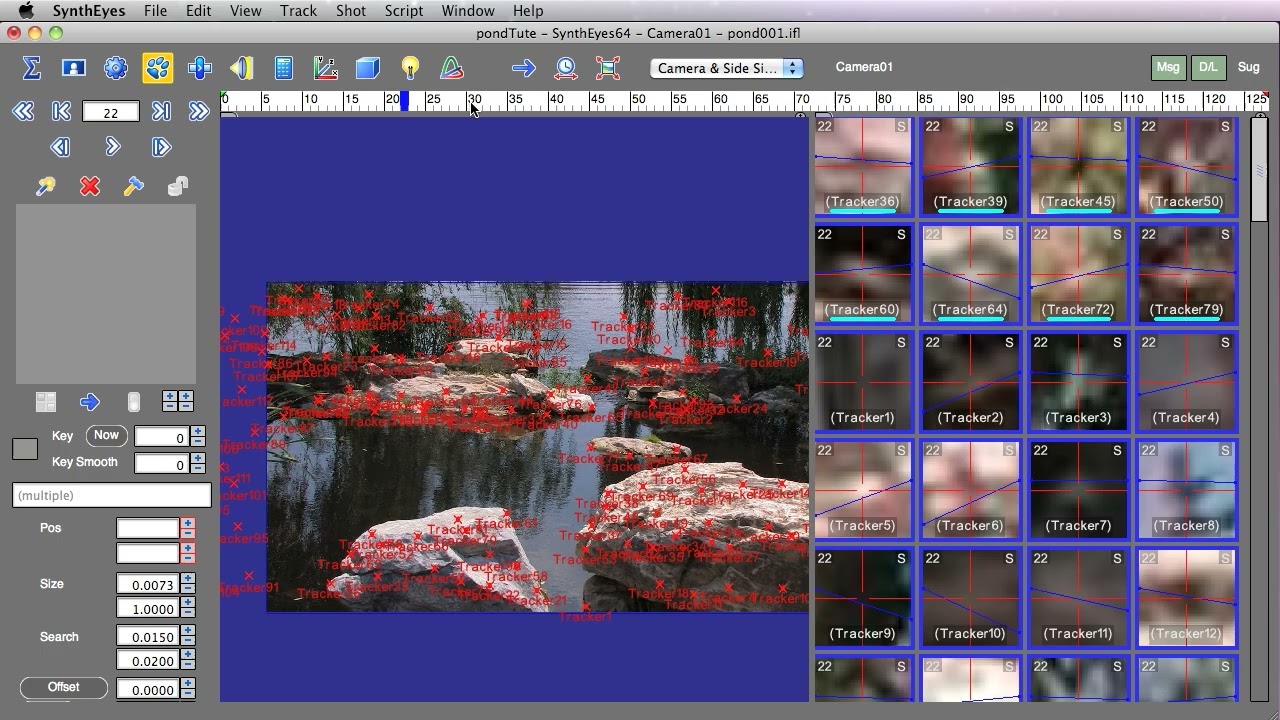Open the Lens room icon
This screenshot has width=1280, height=720.
pos(242,68)
